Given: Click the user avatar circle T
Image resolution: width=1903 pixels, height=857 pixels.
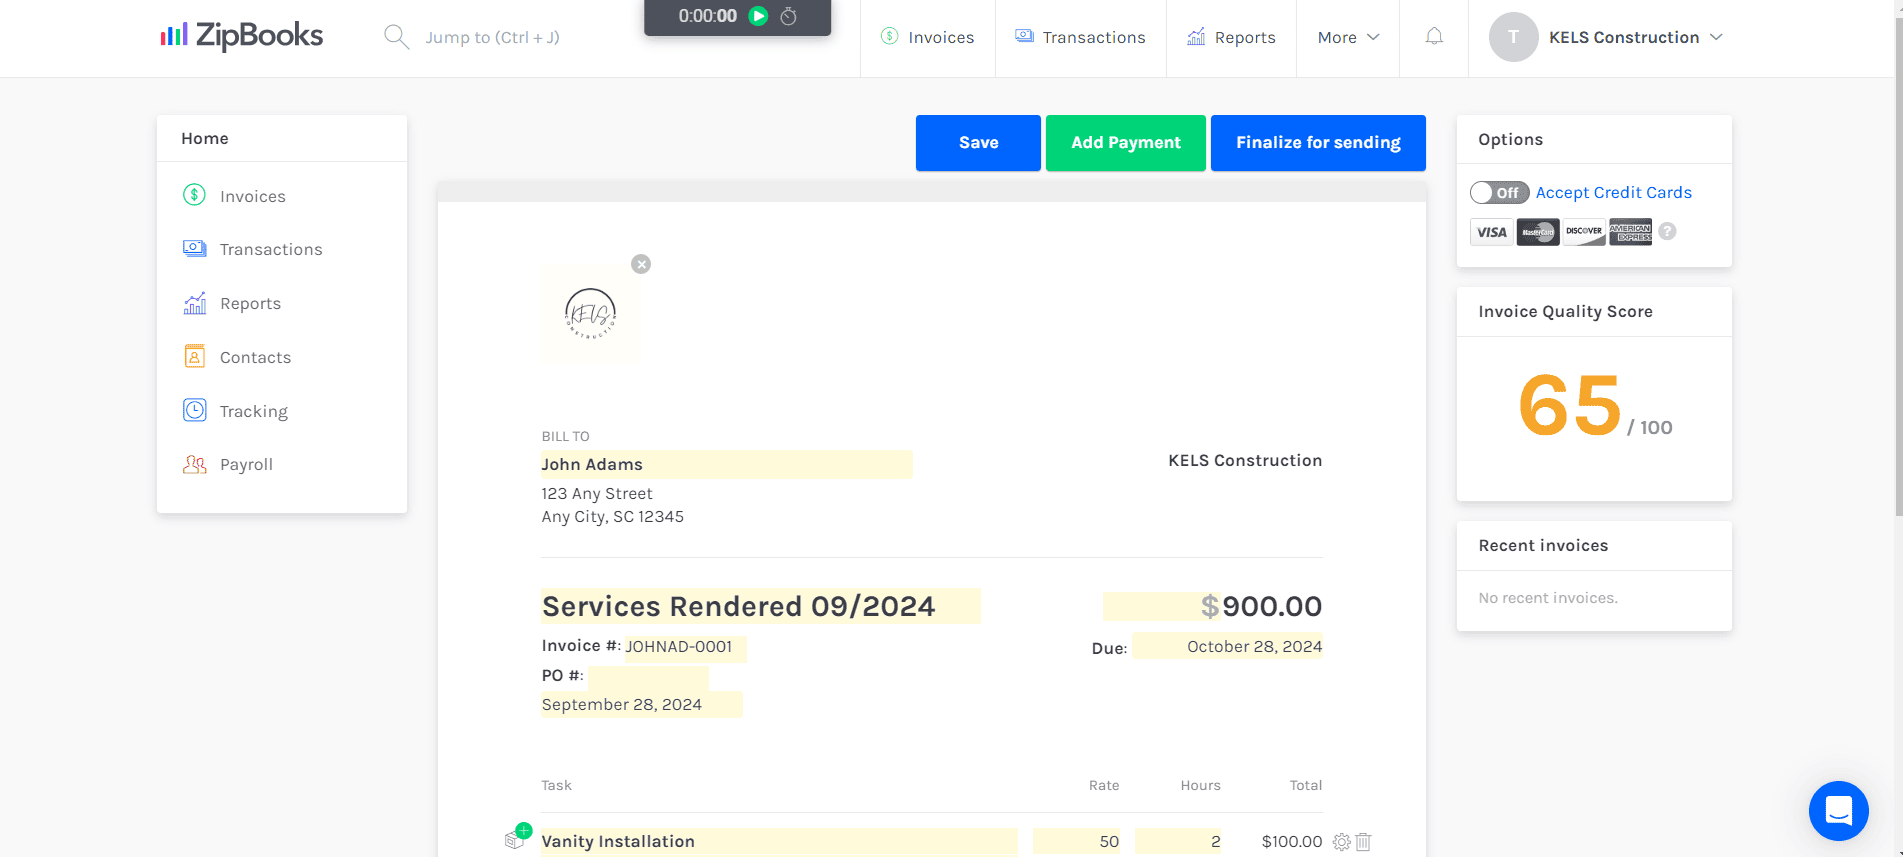Looking at the screenshot, I should [1513, 37].
